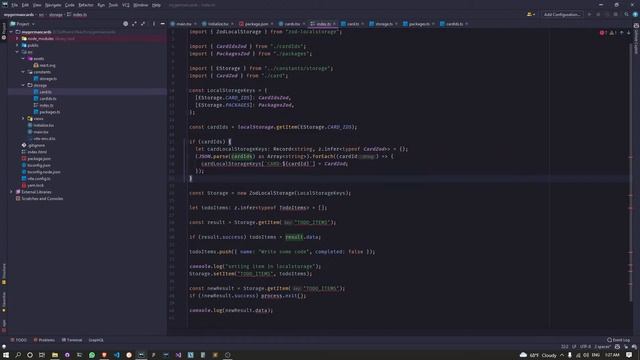Screen dimensions: 640x360
Task: Open the File menu
Action: [15, 5]
